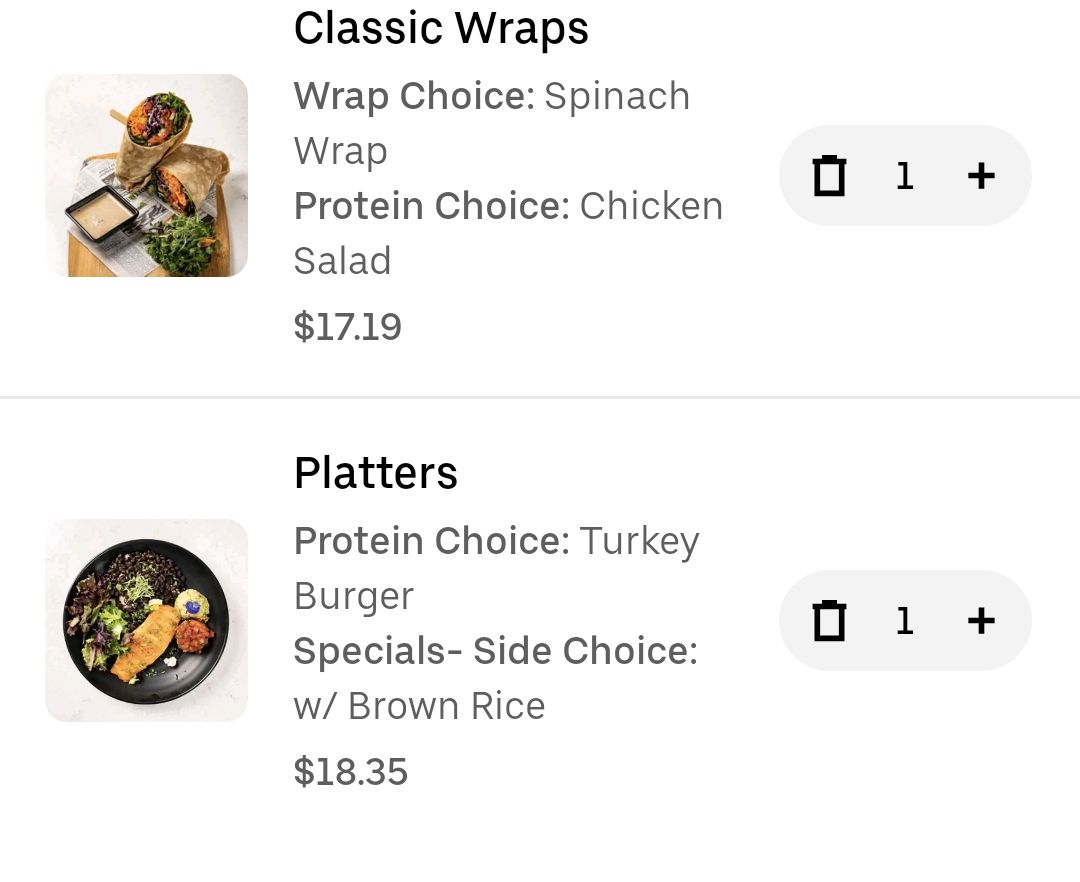The image size is (1080, 882).
Task: Open the Classic Wraps item title
Action: [x=441, y=29]
